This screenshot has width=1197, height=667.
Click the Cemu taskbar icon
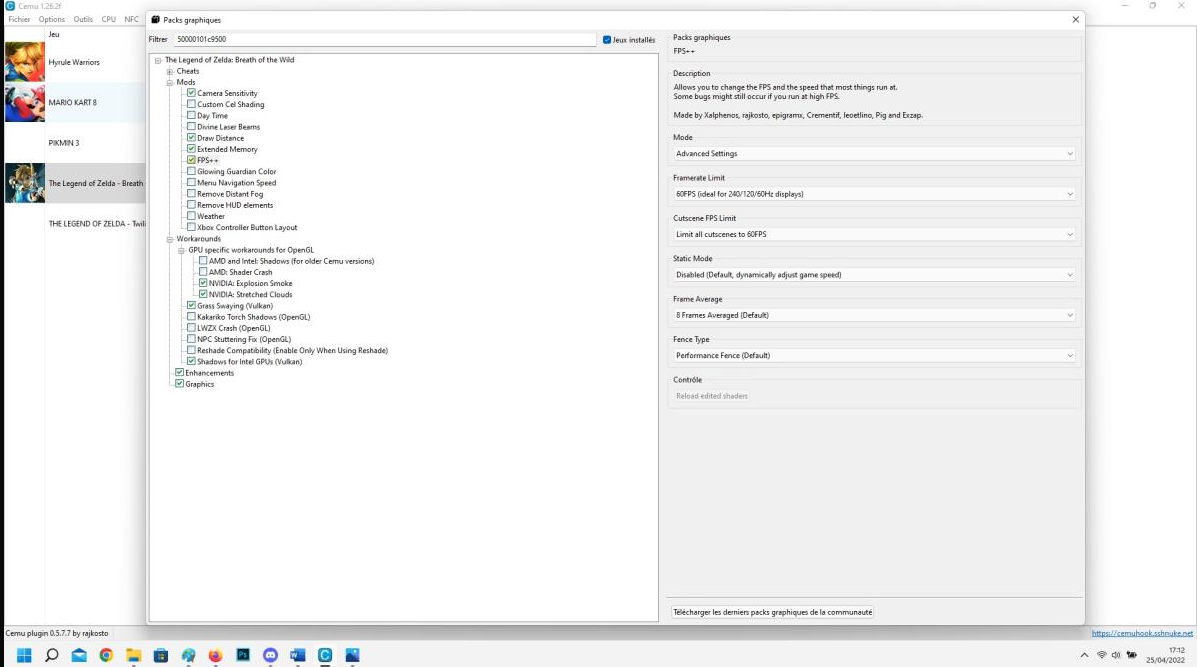pyautogui.click(x=325, y=655)
